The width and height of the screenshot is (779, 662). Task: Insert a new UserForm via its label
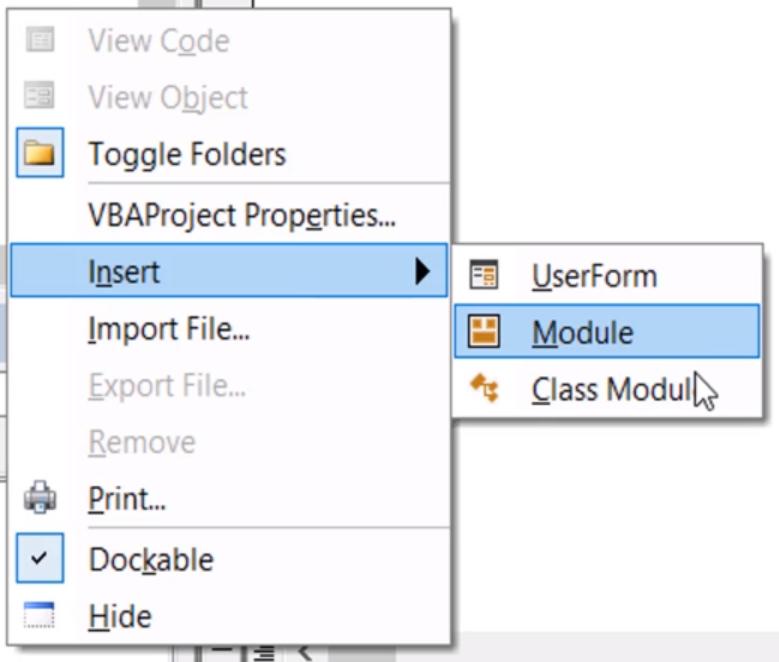(x=594, y=276)
